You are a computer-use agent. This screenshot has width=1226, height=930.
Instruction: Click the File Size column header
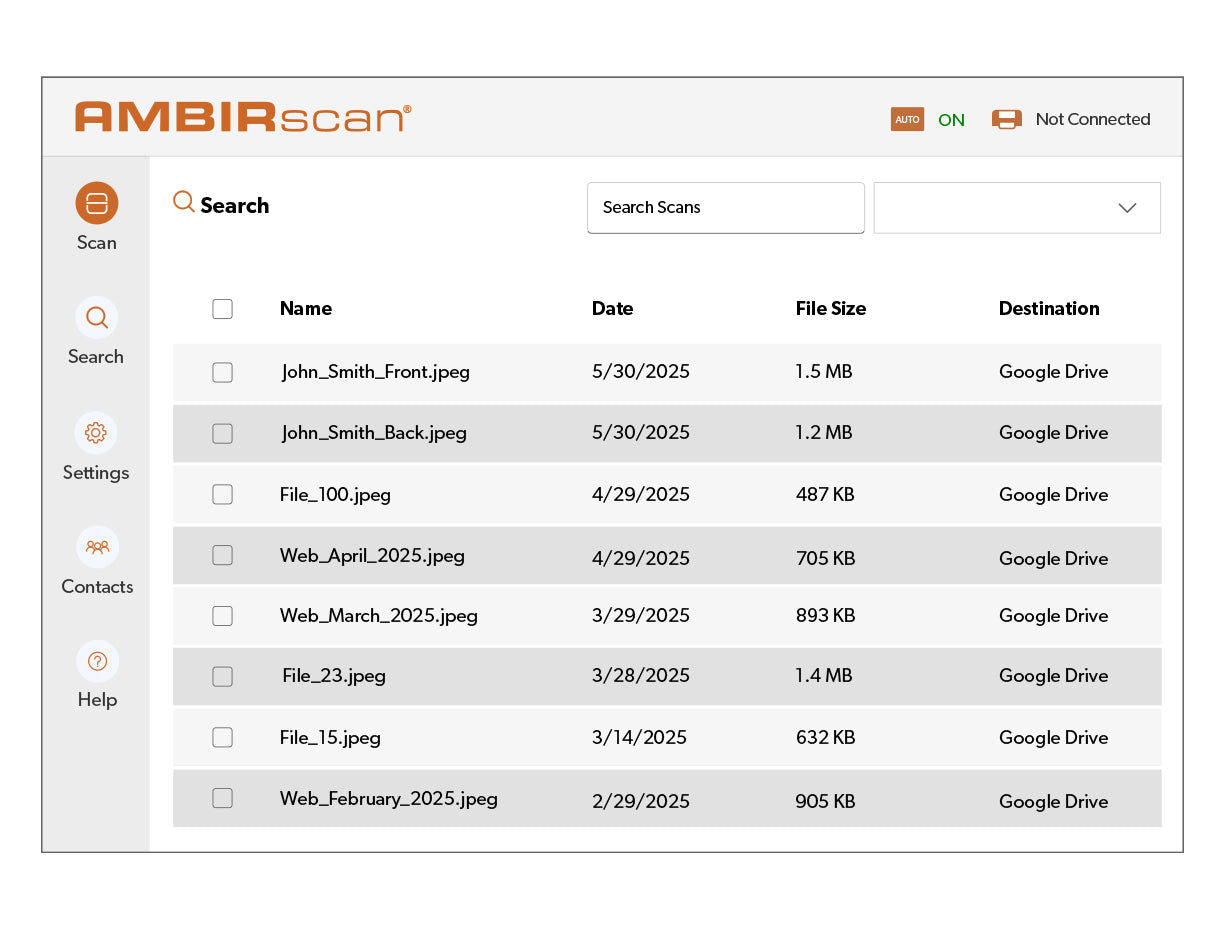[830, 309]
